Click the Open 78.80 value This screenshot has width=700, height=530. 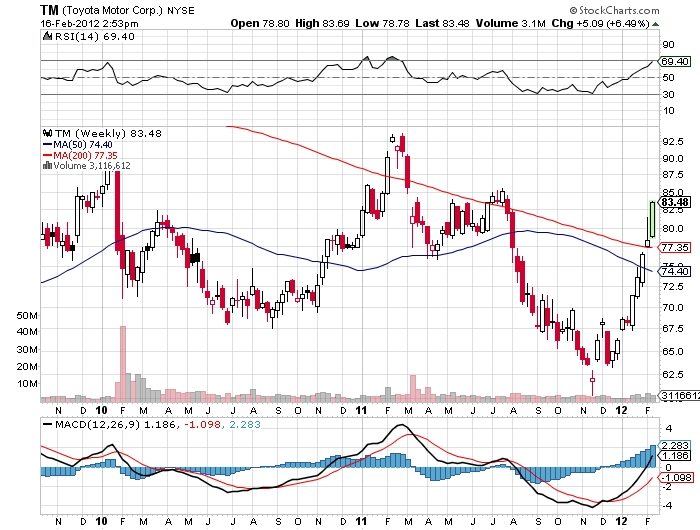[260, 24]
